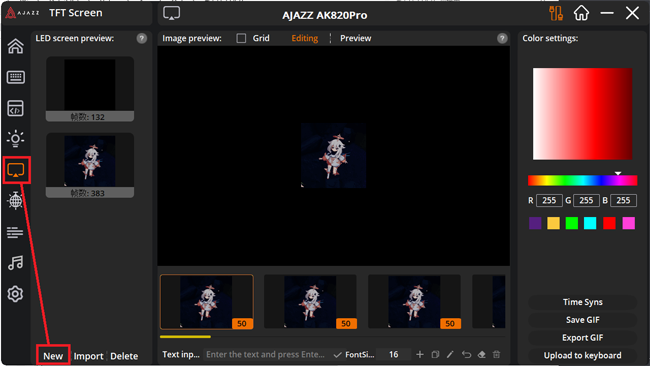650x366 pixels.
Task: Confirm text with checkmark icon
Action: coord(337,355)
